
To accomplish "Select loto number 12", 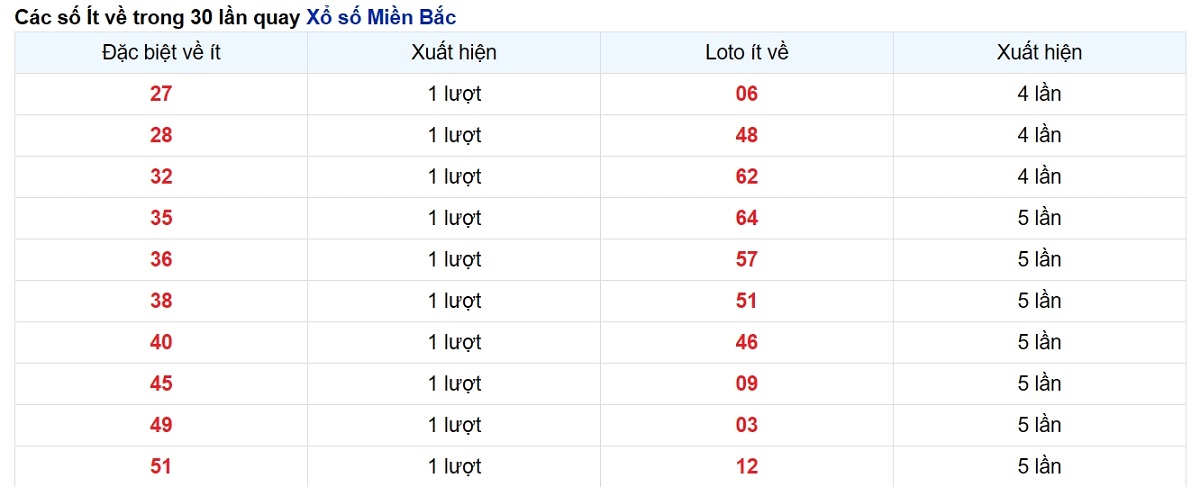I will point(747,466).
